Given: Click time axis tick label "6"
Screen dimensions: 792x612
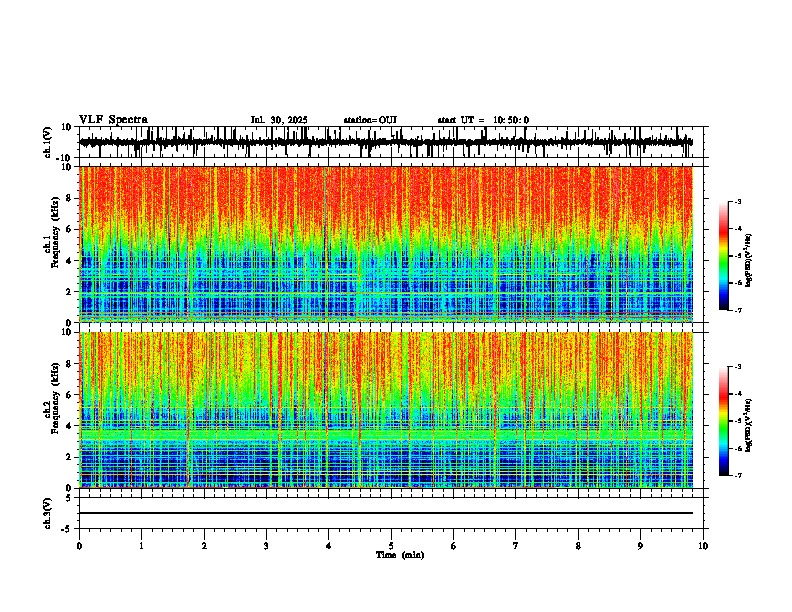Looking at the screenshot, I should (x=453, y=546).
